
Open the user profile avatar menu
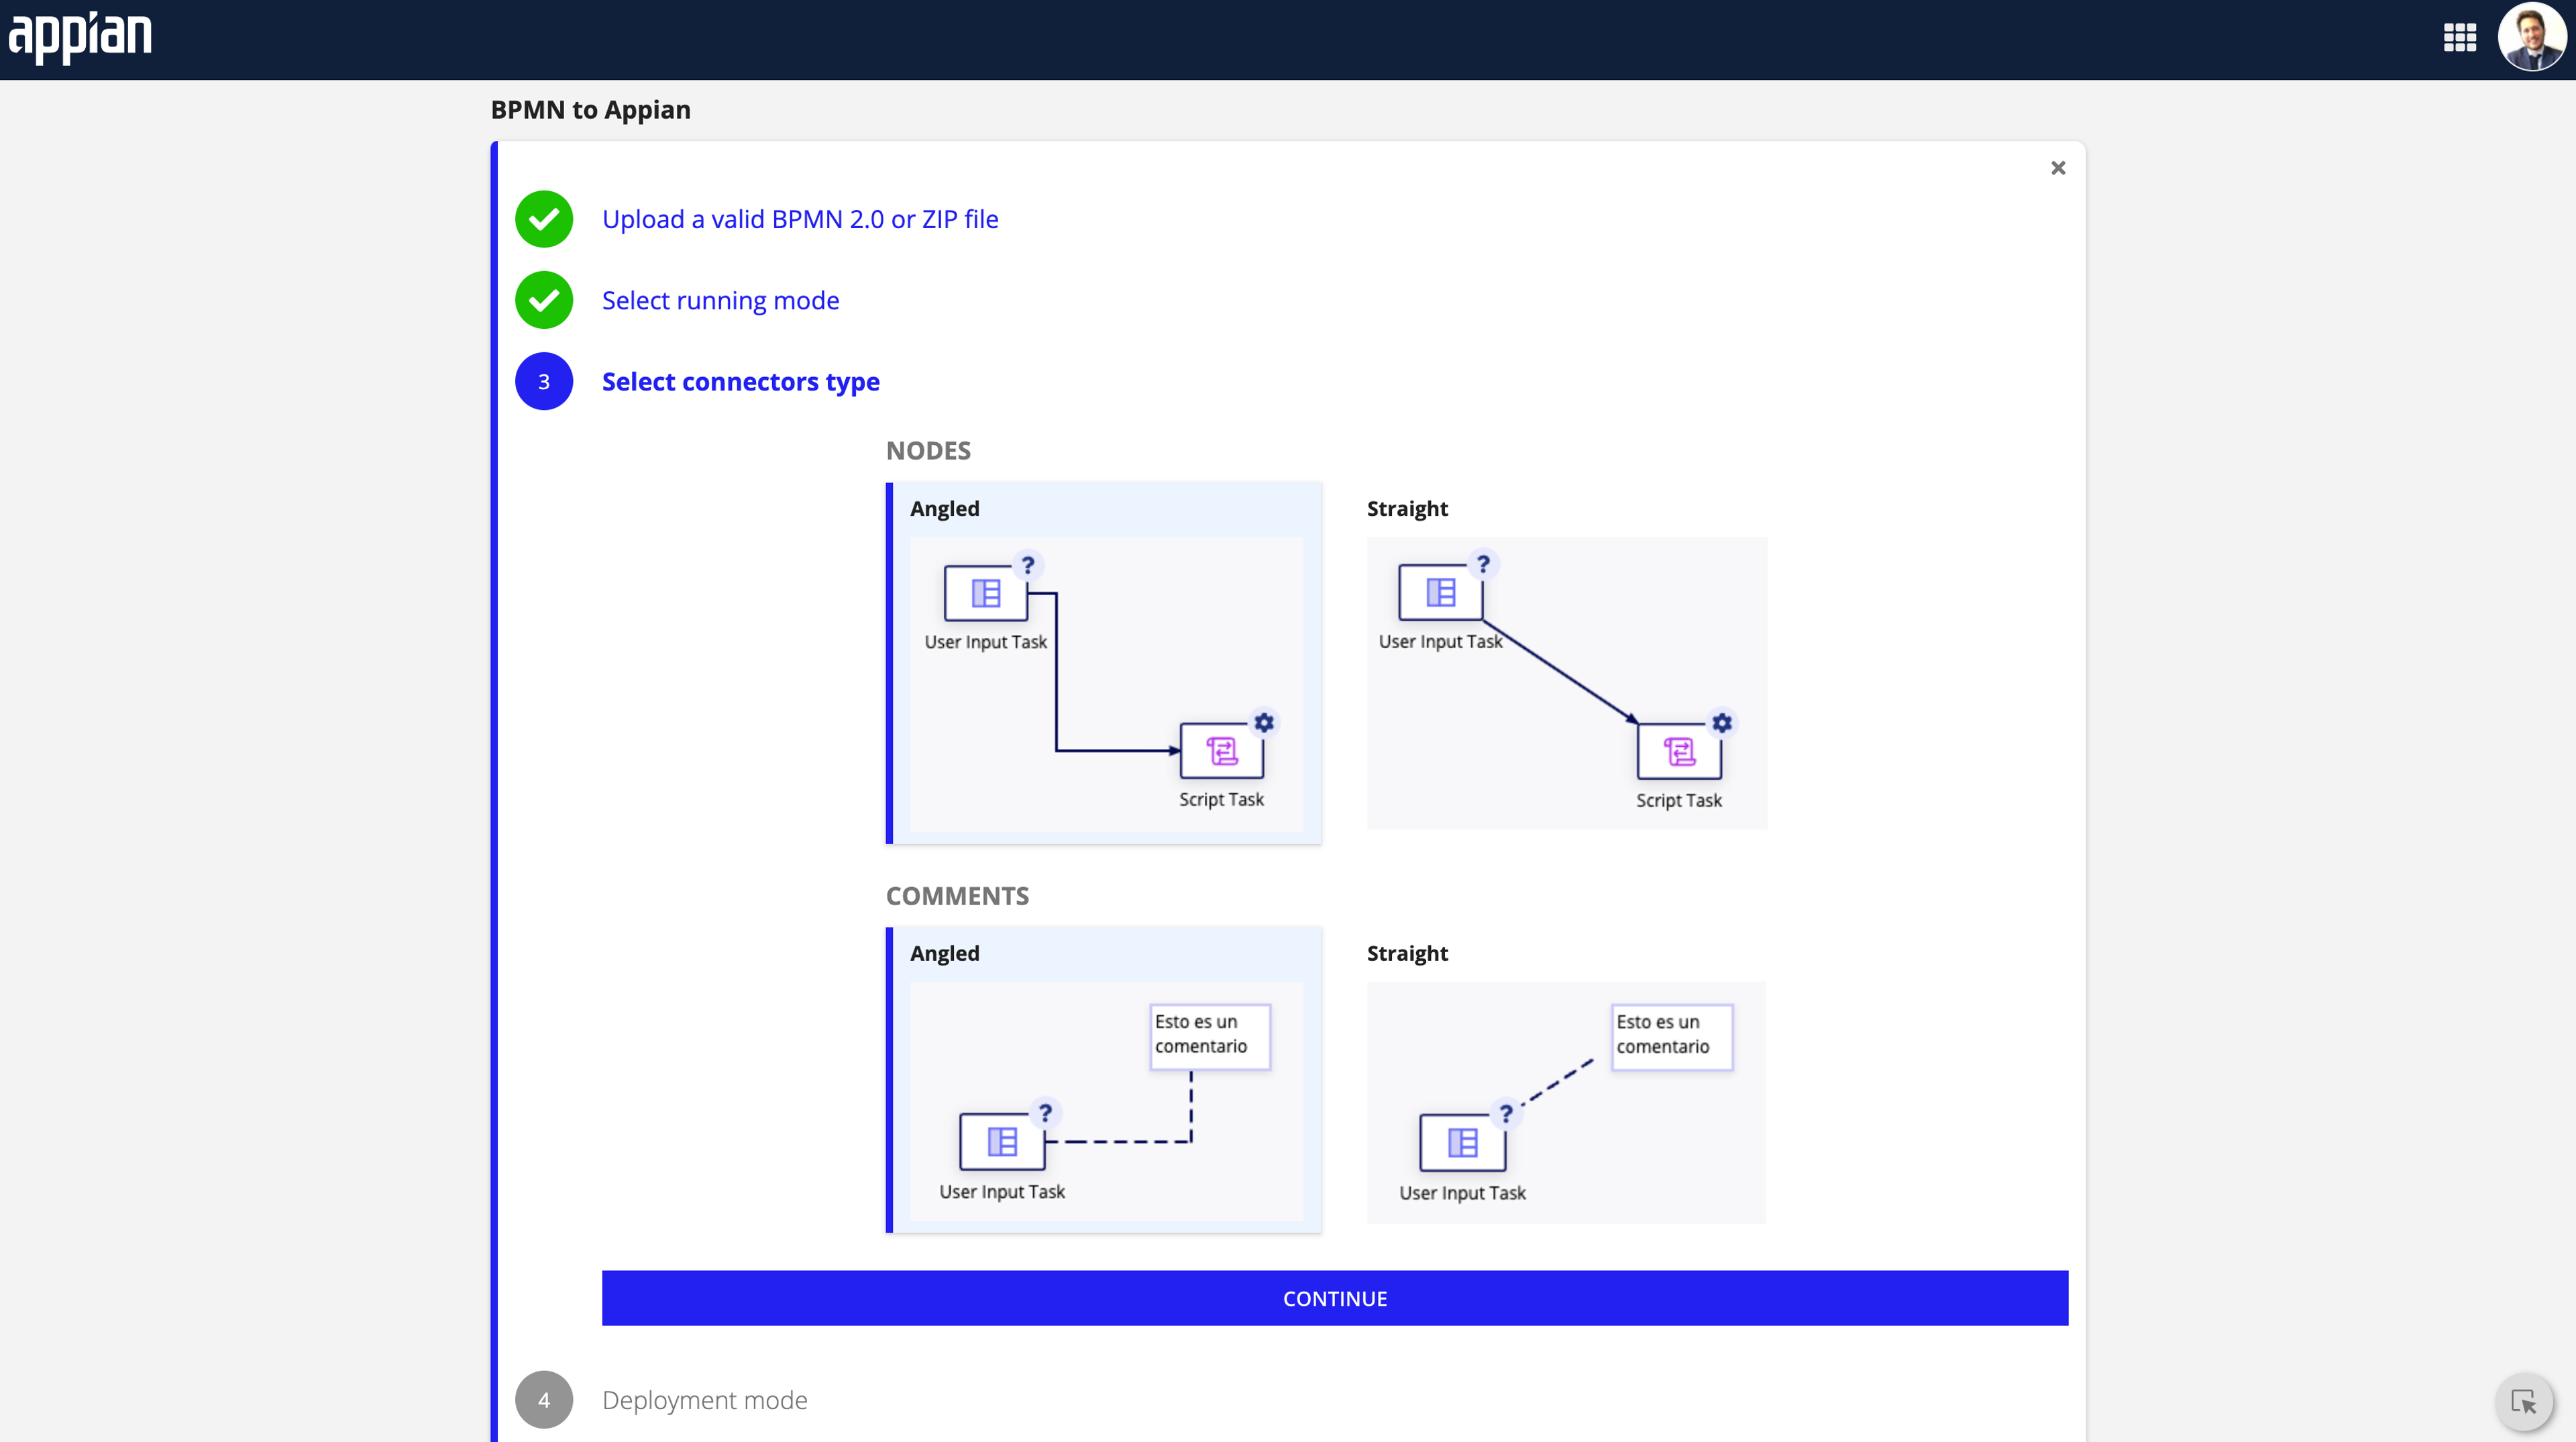click(2531, 38)
